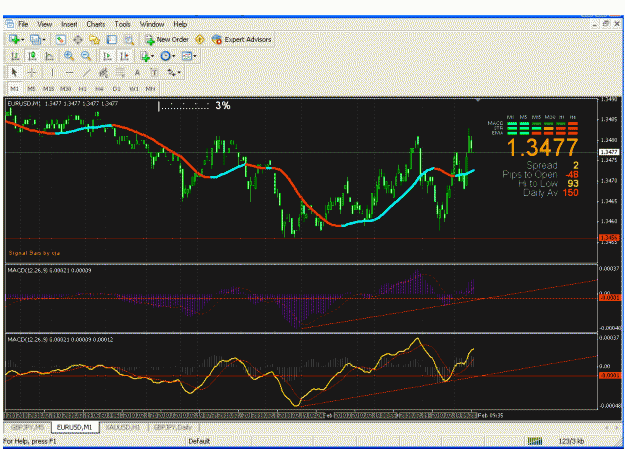Open the Market Watch window icon
This screenshot has height=449, width=625.
coord(61,39)
